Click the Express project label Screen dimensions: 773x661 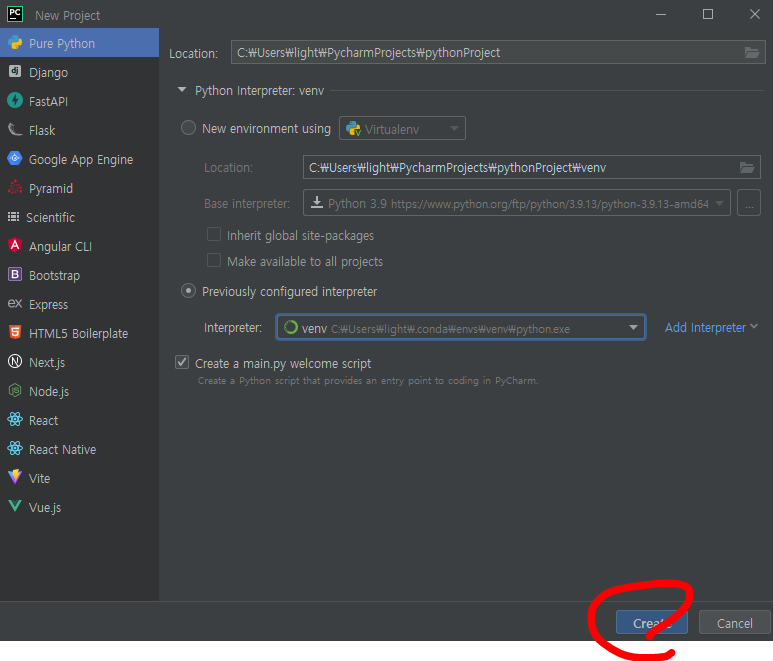point(48,304)
